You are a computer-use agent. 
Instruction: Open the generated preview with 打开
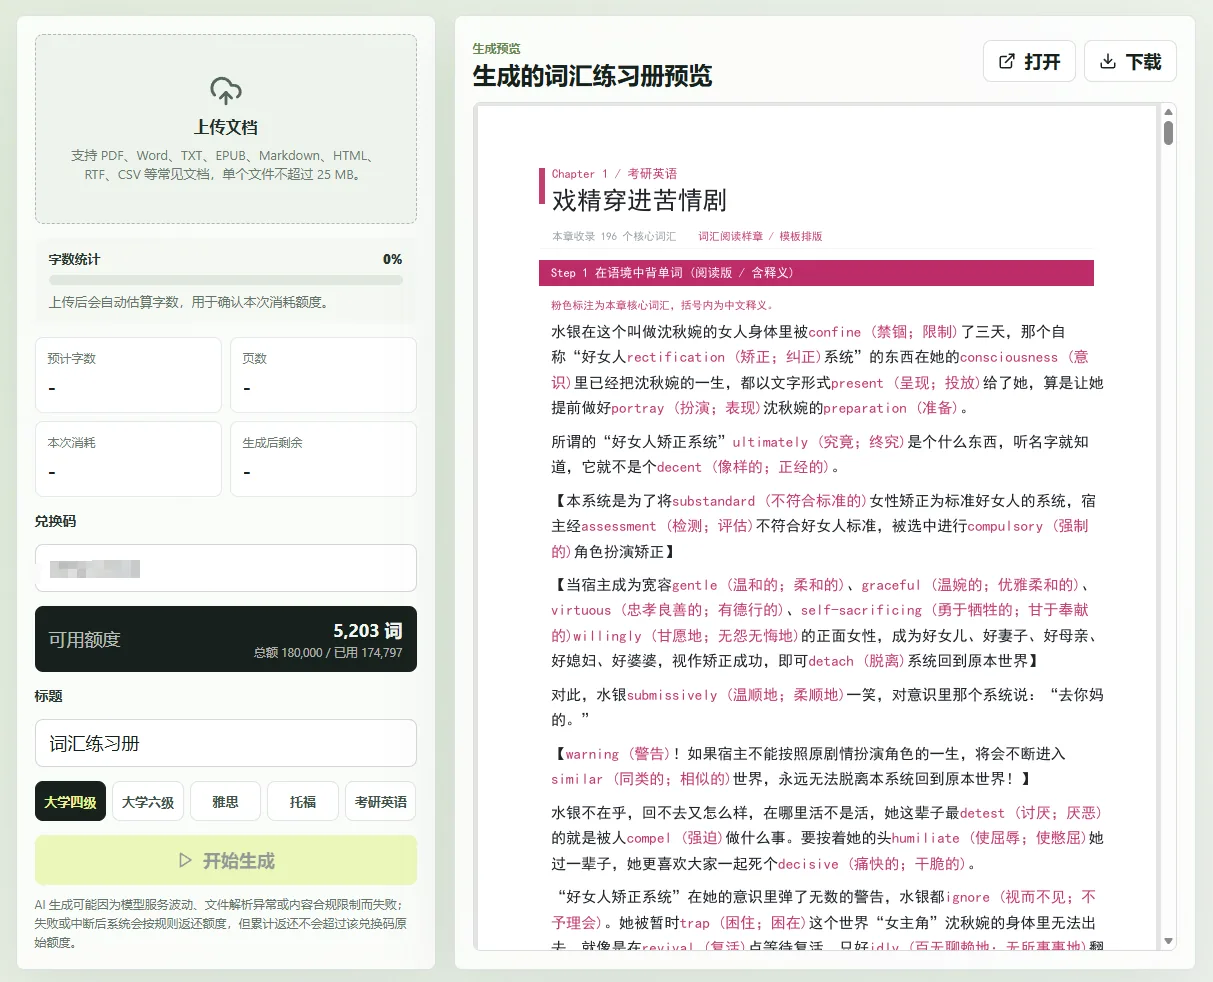pyautogui.click(x=1029, y=61)
